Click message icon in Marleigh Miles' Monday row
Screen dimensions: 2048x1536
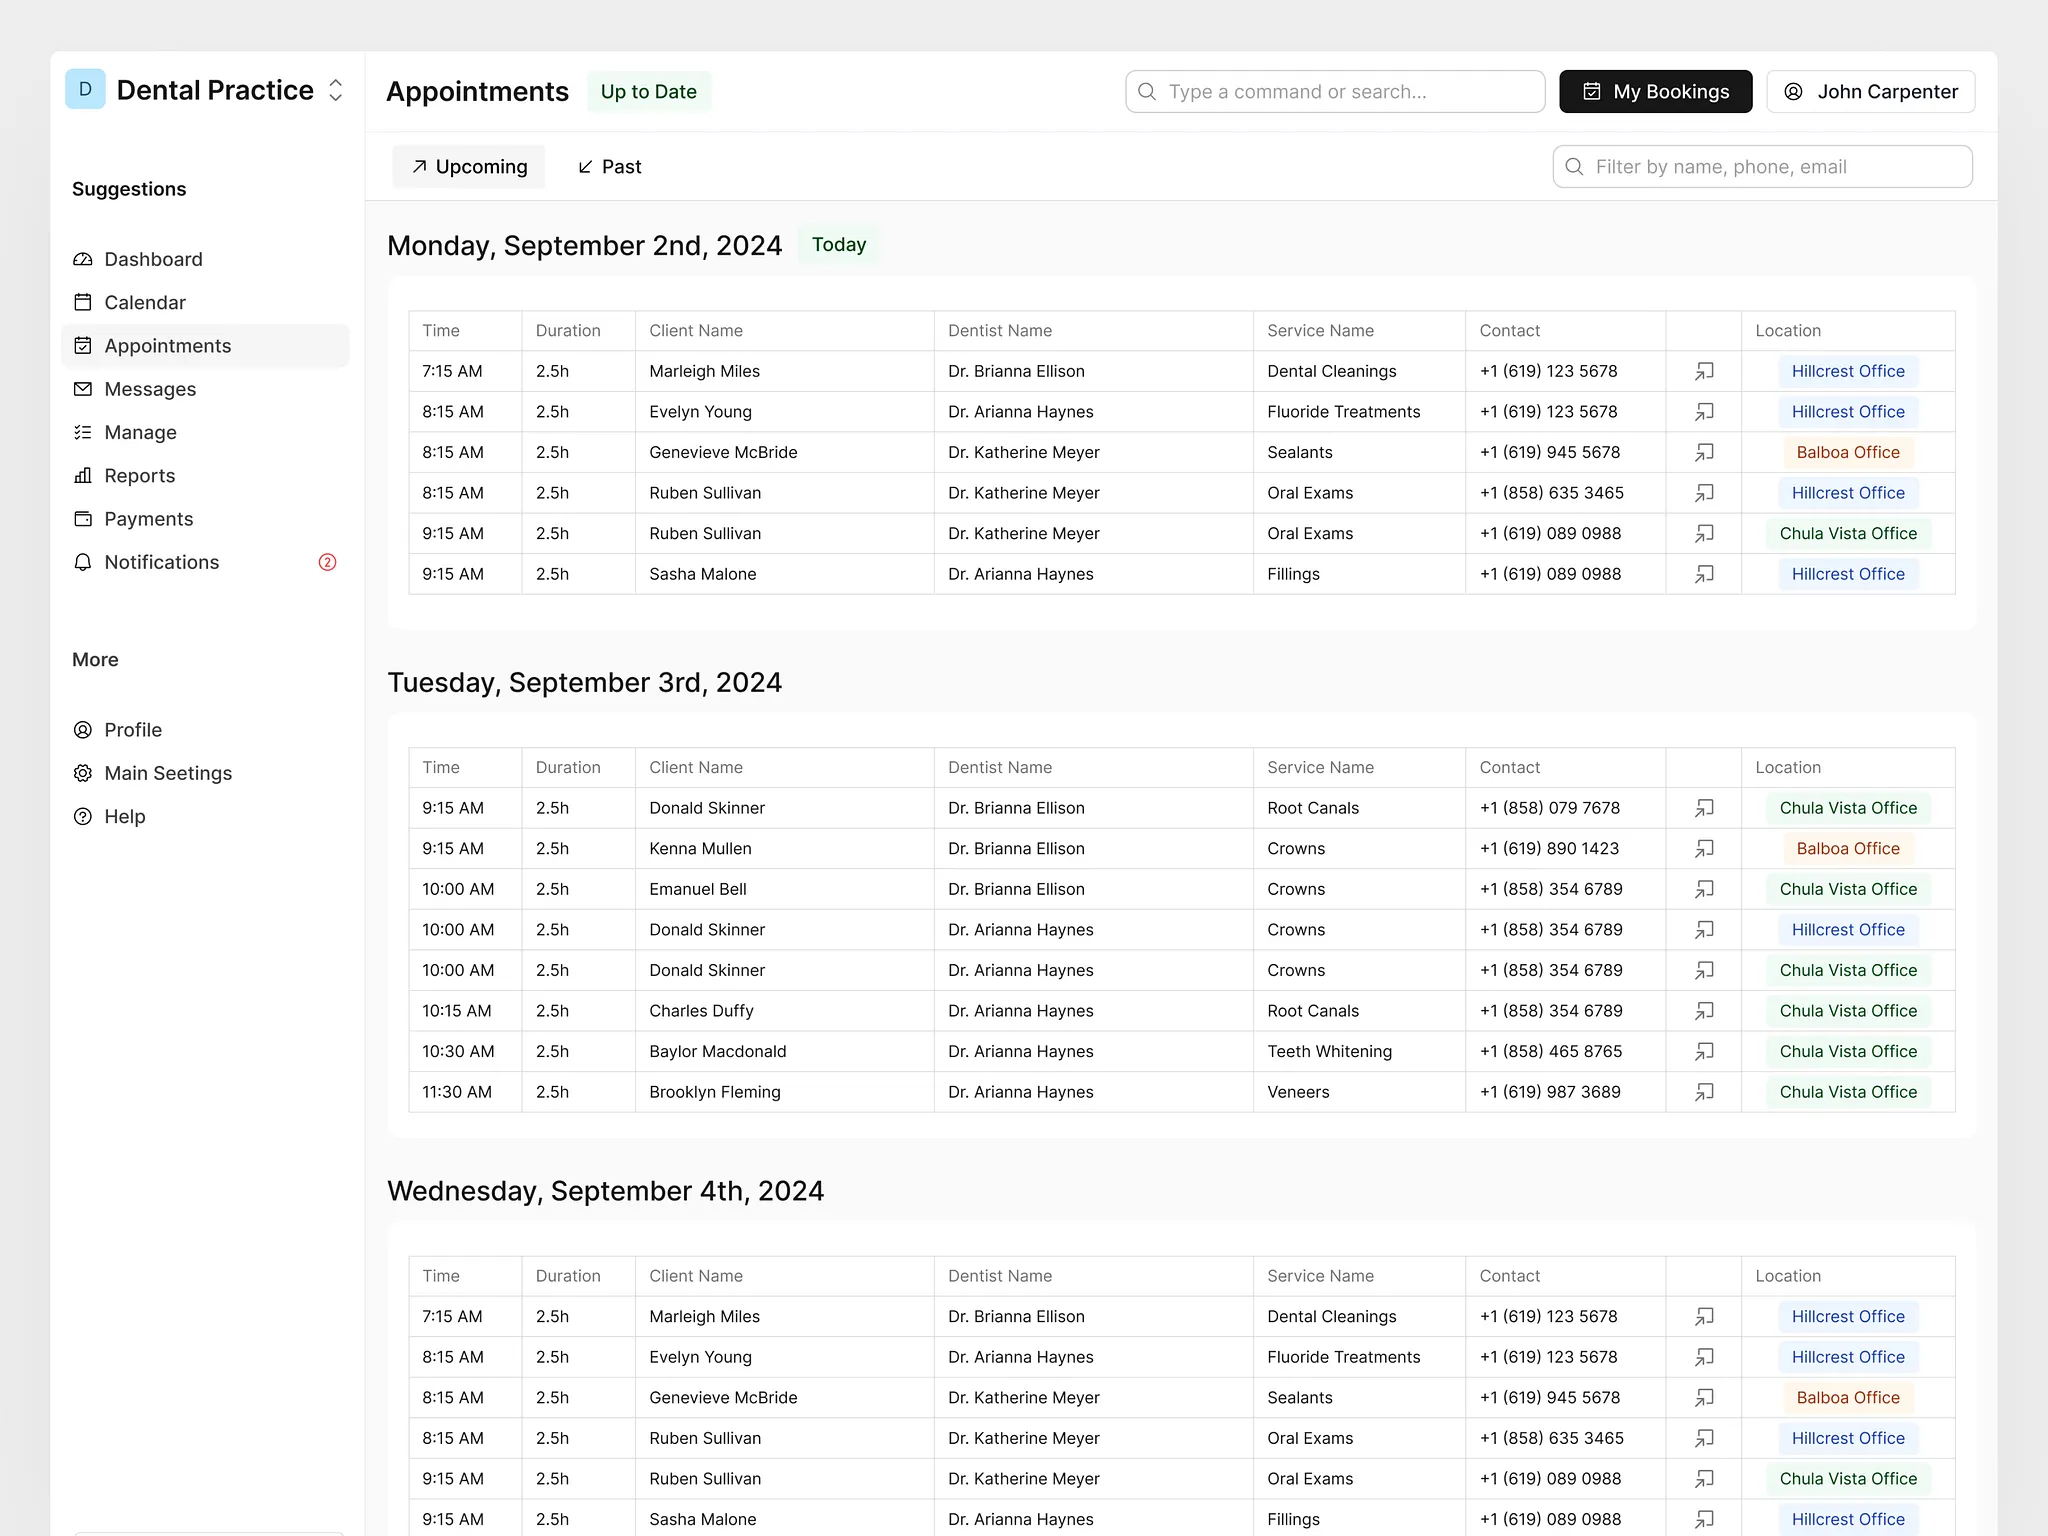[x=1704, y=371]
